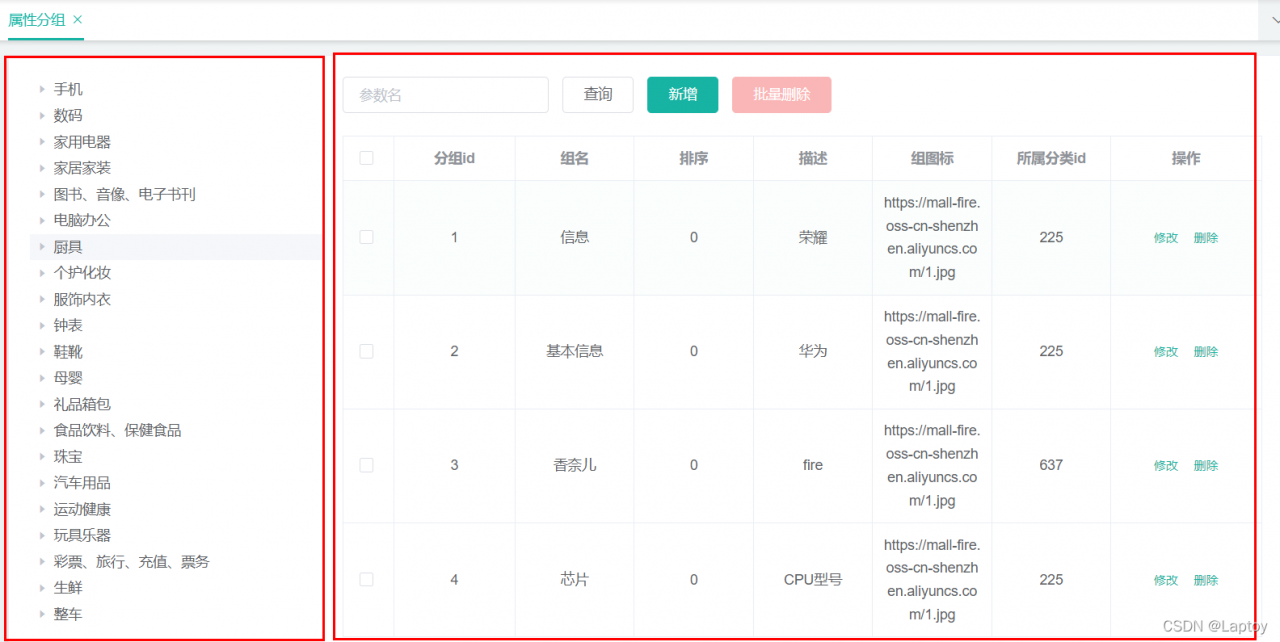Click 修改 in the 基本信息 row
Screen dimensions: 1280x642
pos(1166,352)
